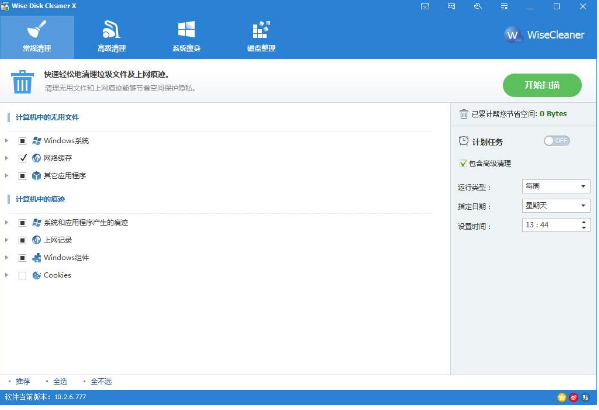Open the chat bubble icon in title bar
This screenshot has width=599, height=410.
coord(451,6)
